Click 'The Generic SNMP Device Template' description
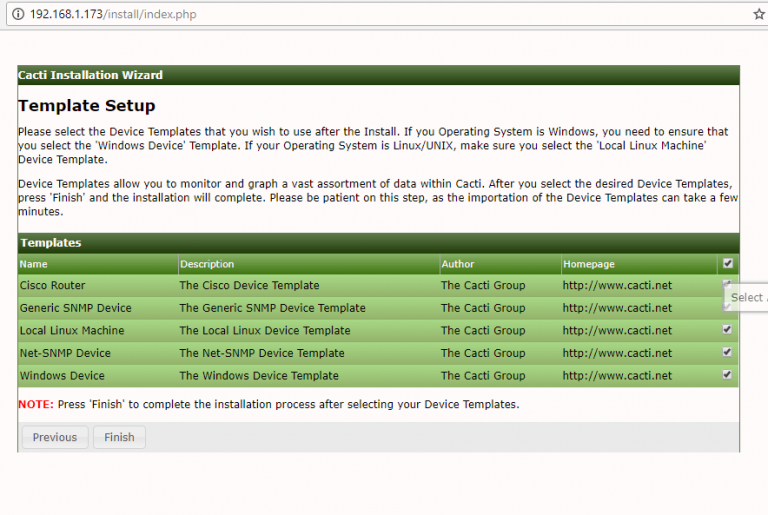 click(272, 308)
